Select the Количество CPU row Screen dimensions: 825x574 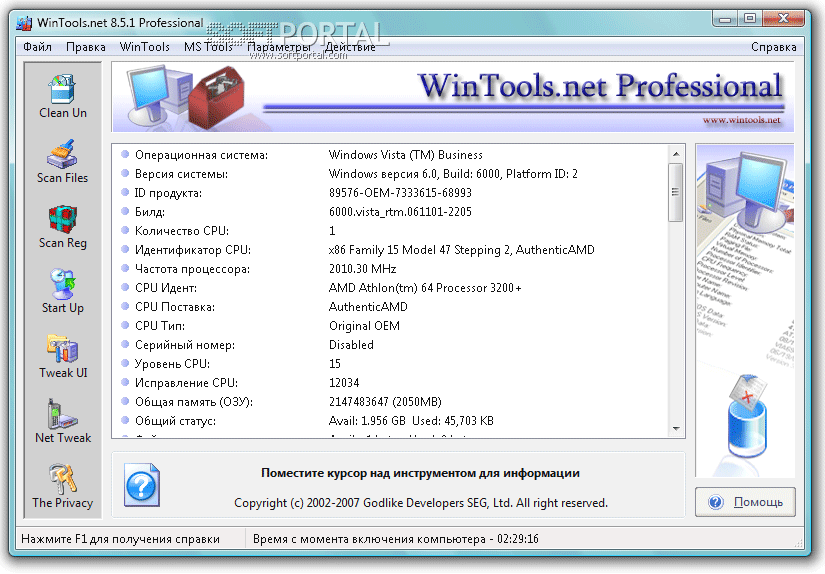[x=390, y=230]
